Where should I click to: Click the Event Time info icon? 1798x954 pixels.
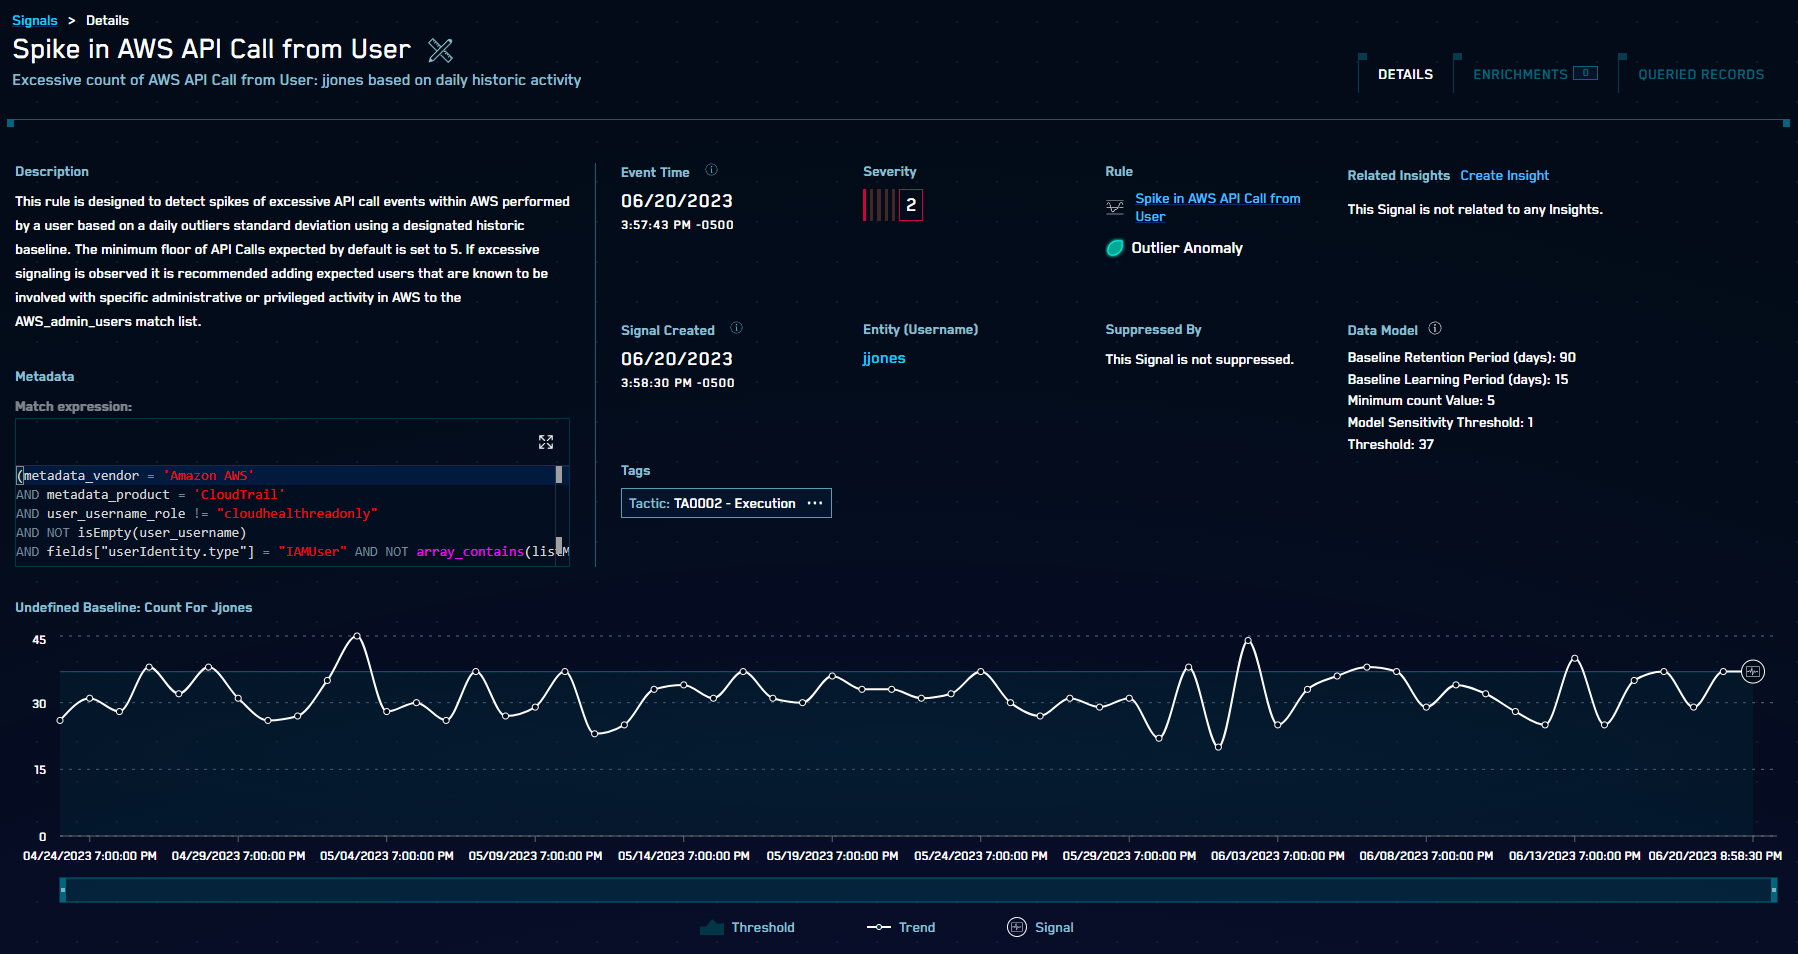711,170
